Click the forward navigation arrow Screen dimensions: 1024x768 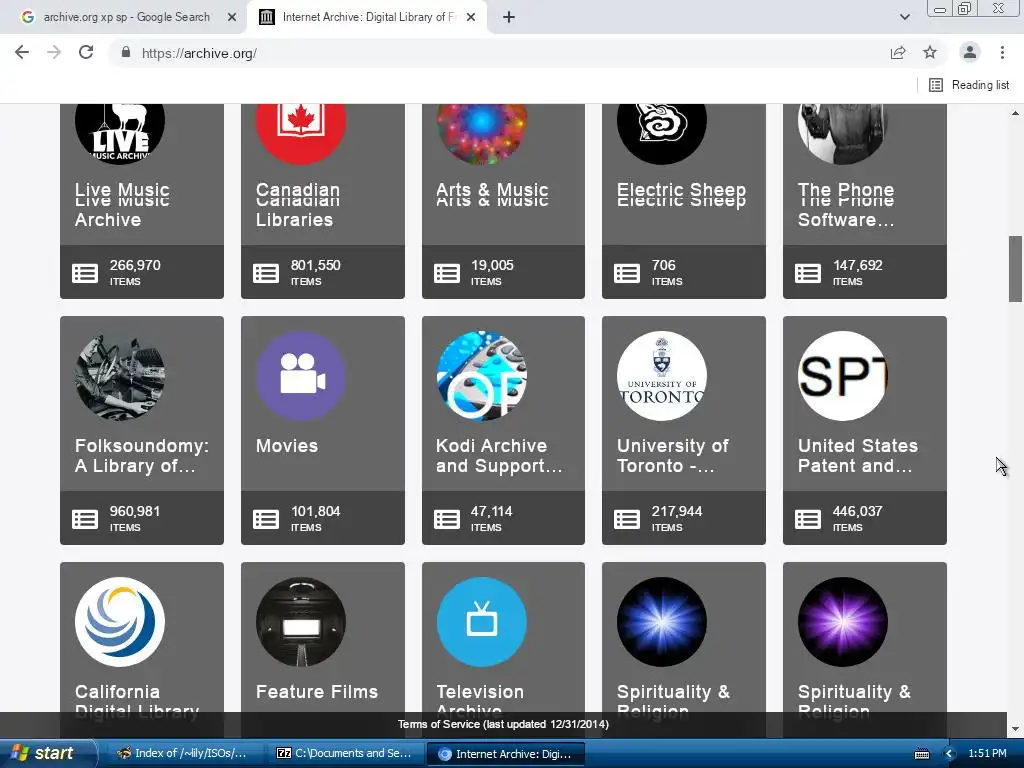[x=54, y=53]
